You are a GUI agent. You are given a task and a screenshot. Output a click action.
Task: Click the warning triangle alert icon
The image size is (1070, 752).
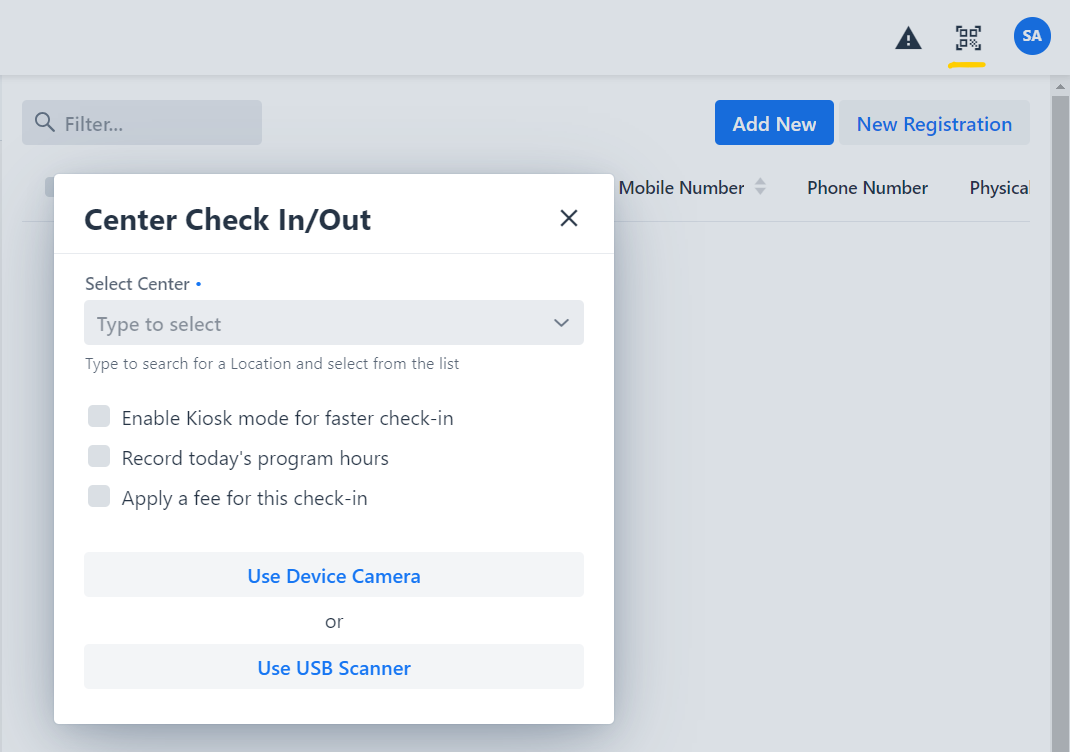click(x=908, y=39)
